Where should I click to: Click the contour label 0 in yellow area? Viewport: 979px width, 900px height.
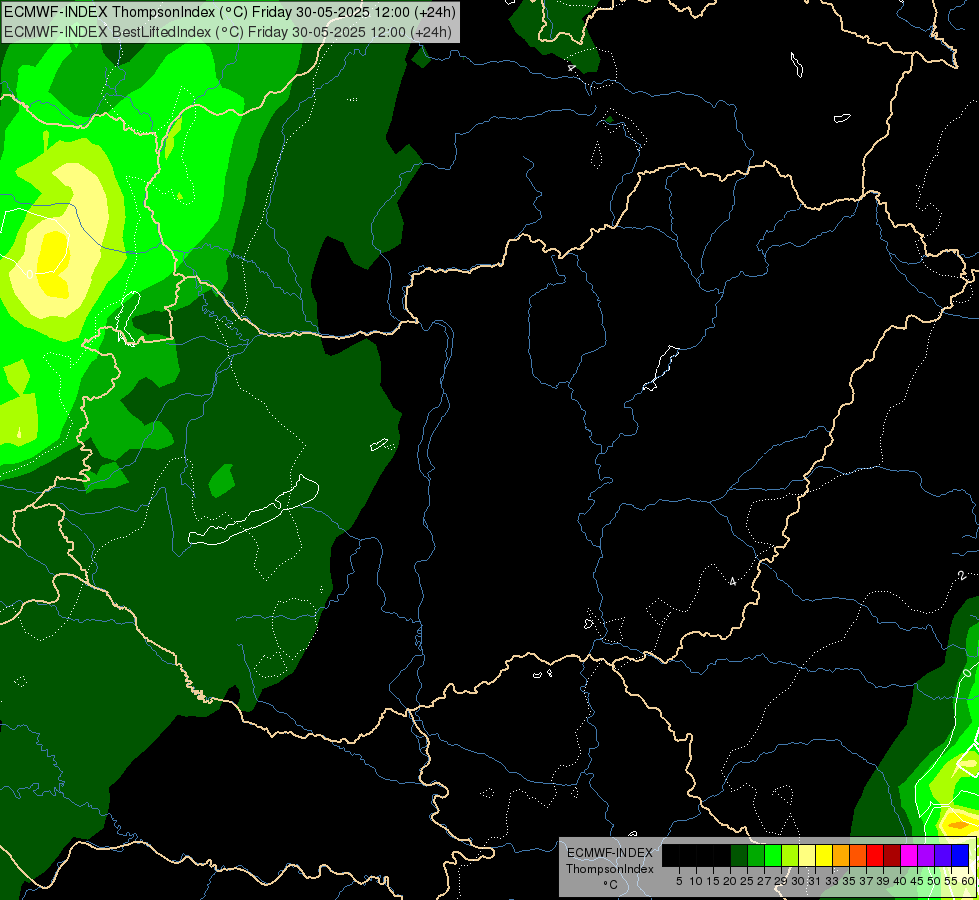tap(29, 274)
